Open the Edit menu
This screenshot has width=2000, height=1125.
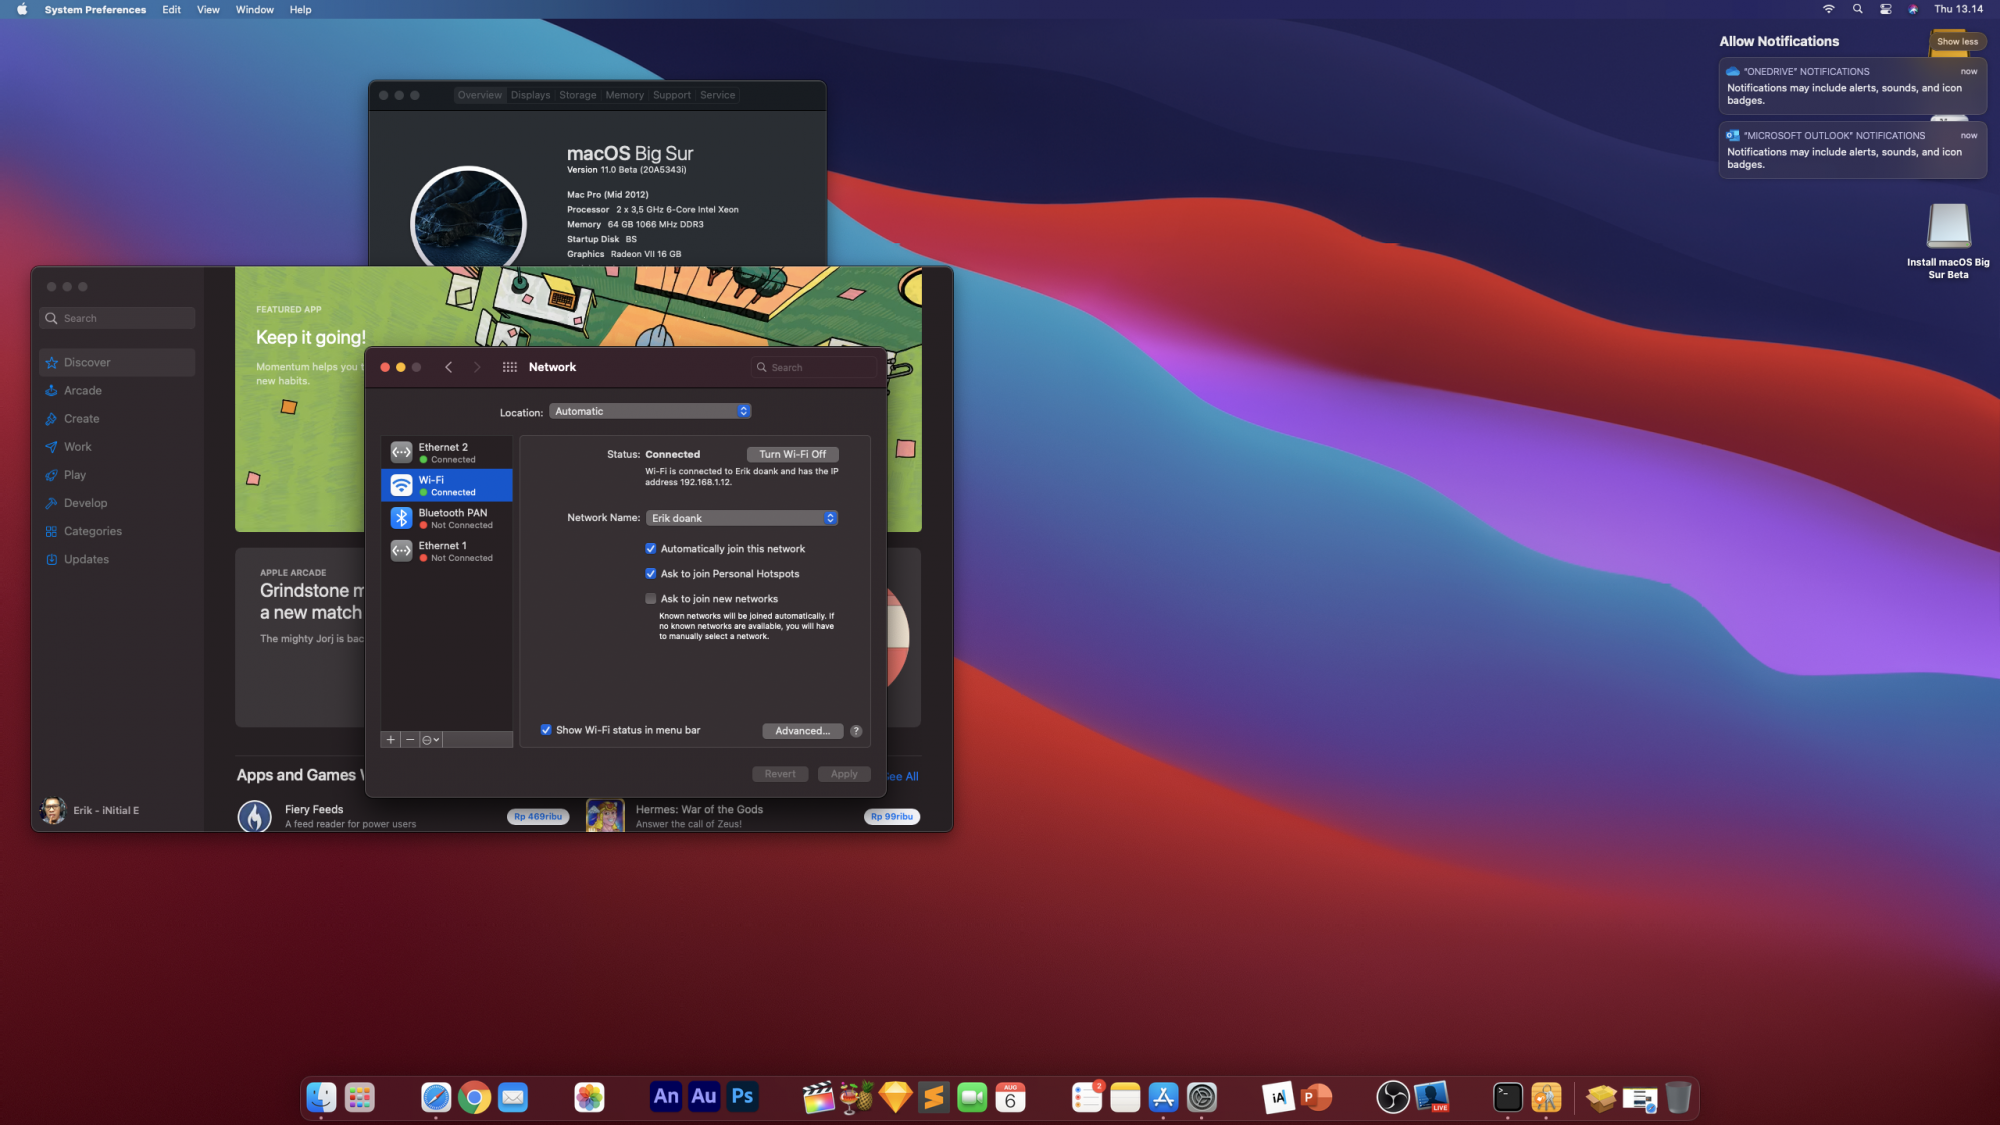coord(172,9)
